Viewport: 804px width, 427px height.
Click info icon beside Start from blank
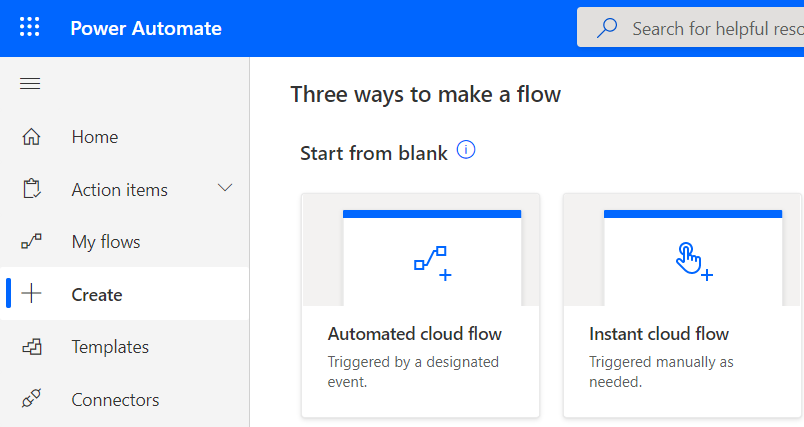(466, 150)
